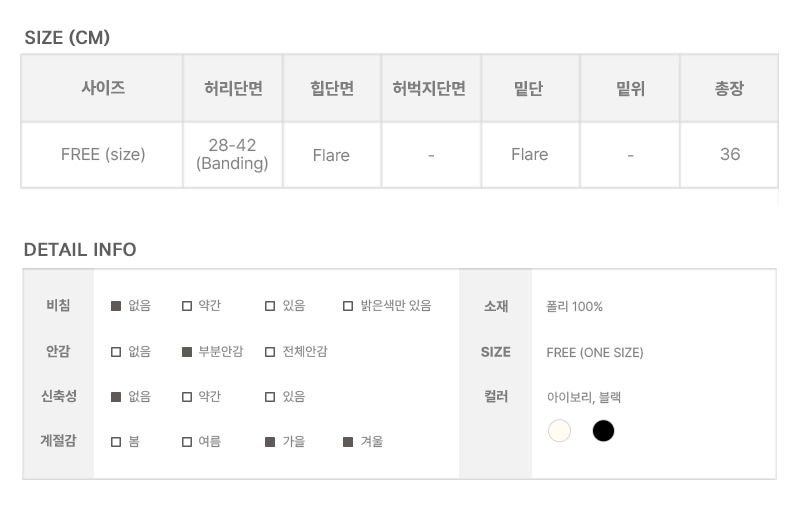Viewport: 800px width, 528px height.
Task: Toggle the 겨울 season checkbox
Action: click(348, 442)
